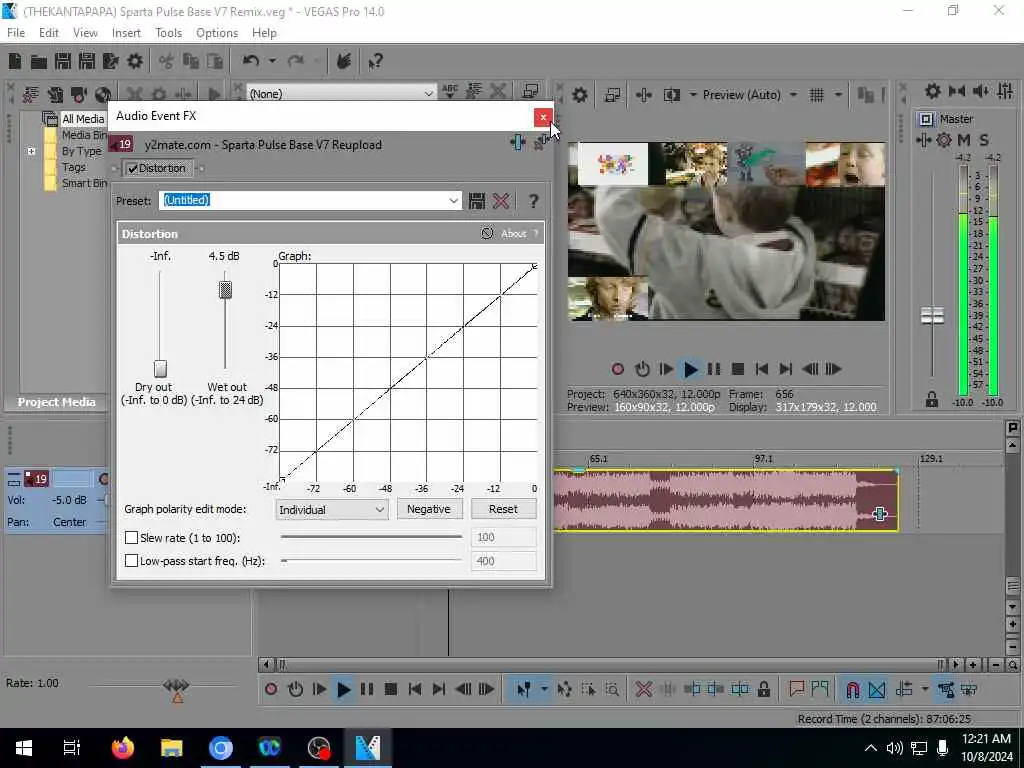Open the File menu
1024x768 pixels.
[x=16, y=33]
